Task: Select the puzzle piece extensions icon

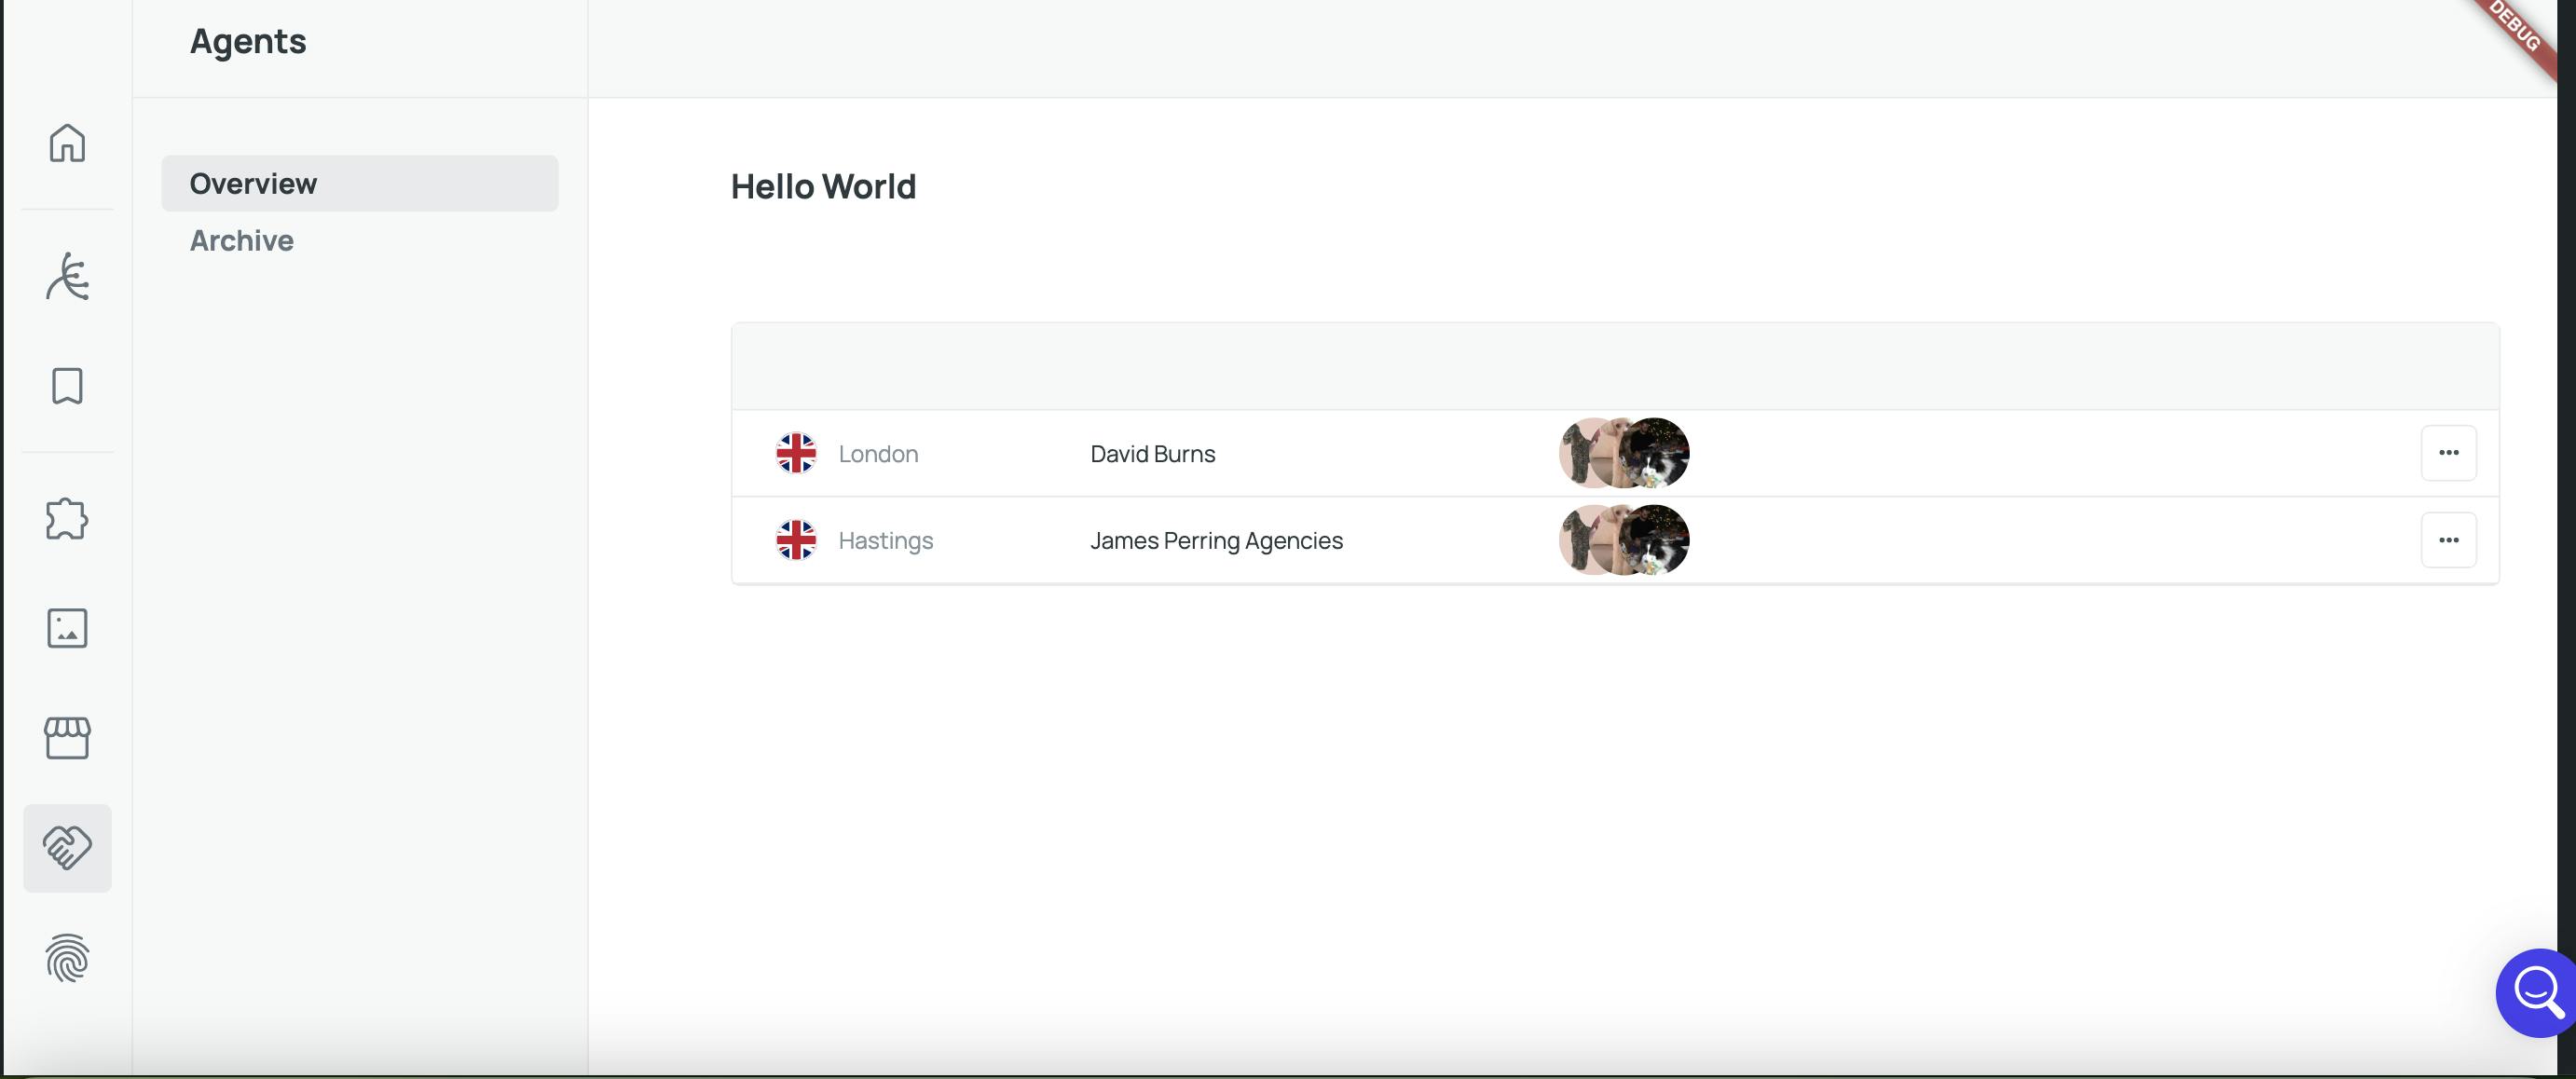Action: pyautogui.click(x=67, y=519)
